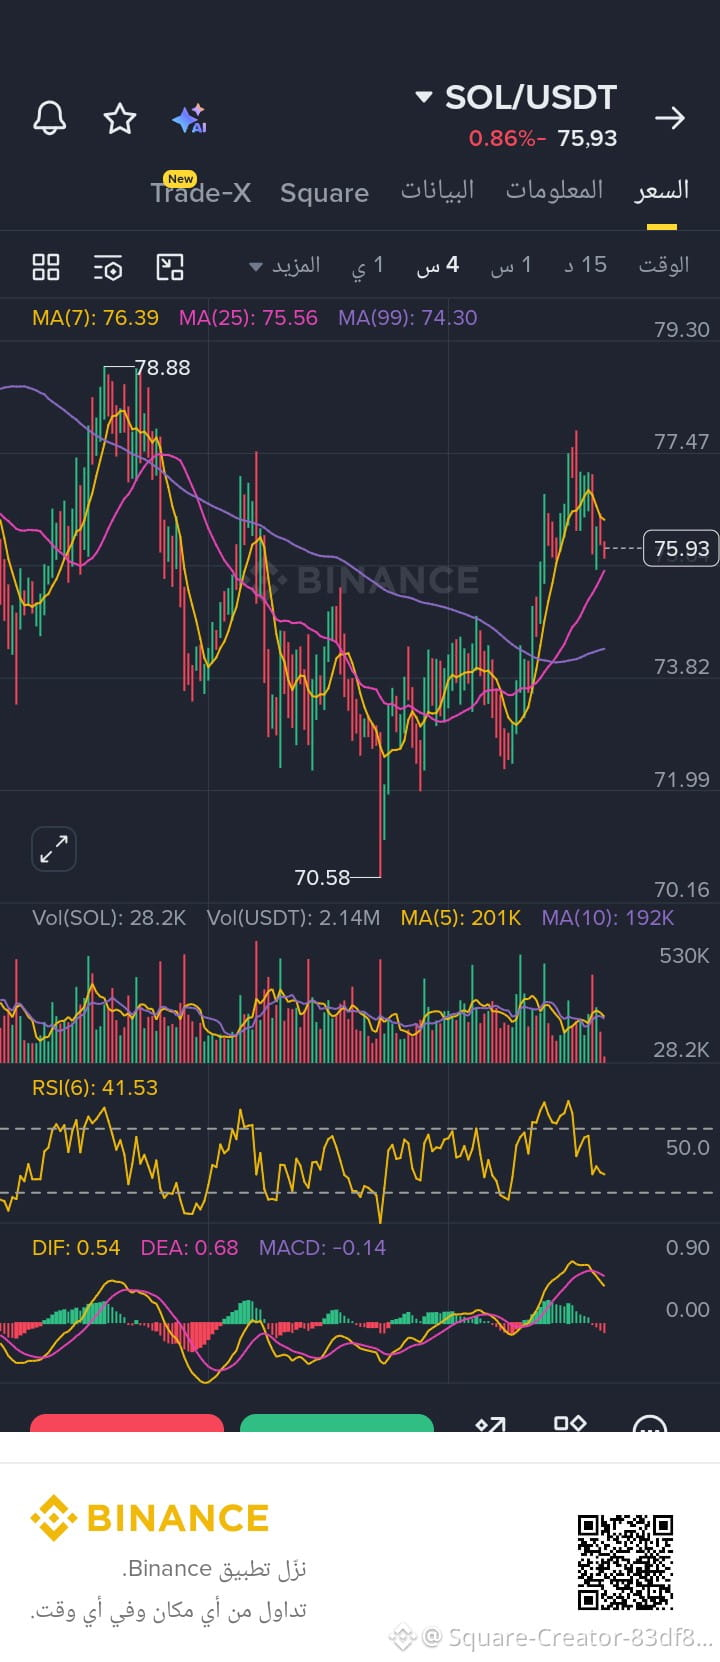720x1662 pixels.
Task: Tap the red sell button
Action: (x=127, y=1423)
